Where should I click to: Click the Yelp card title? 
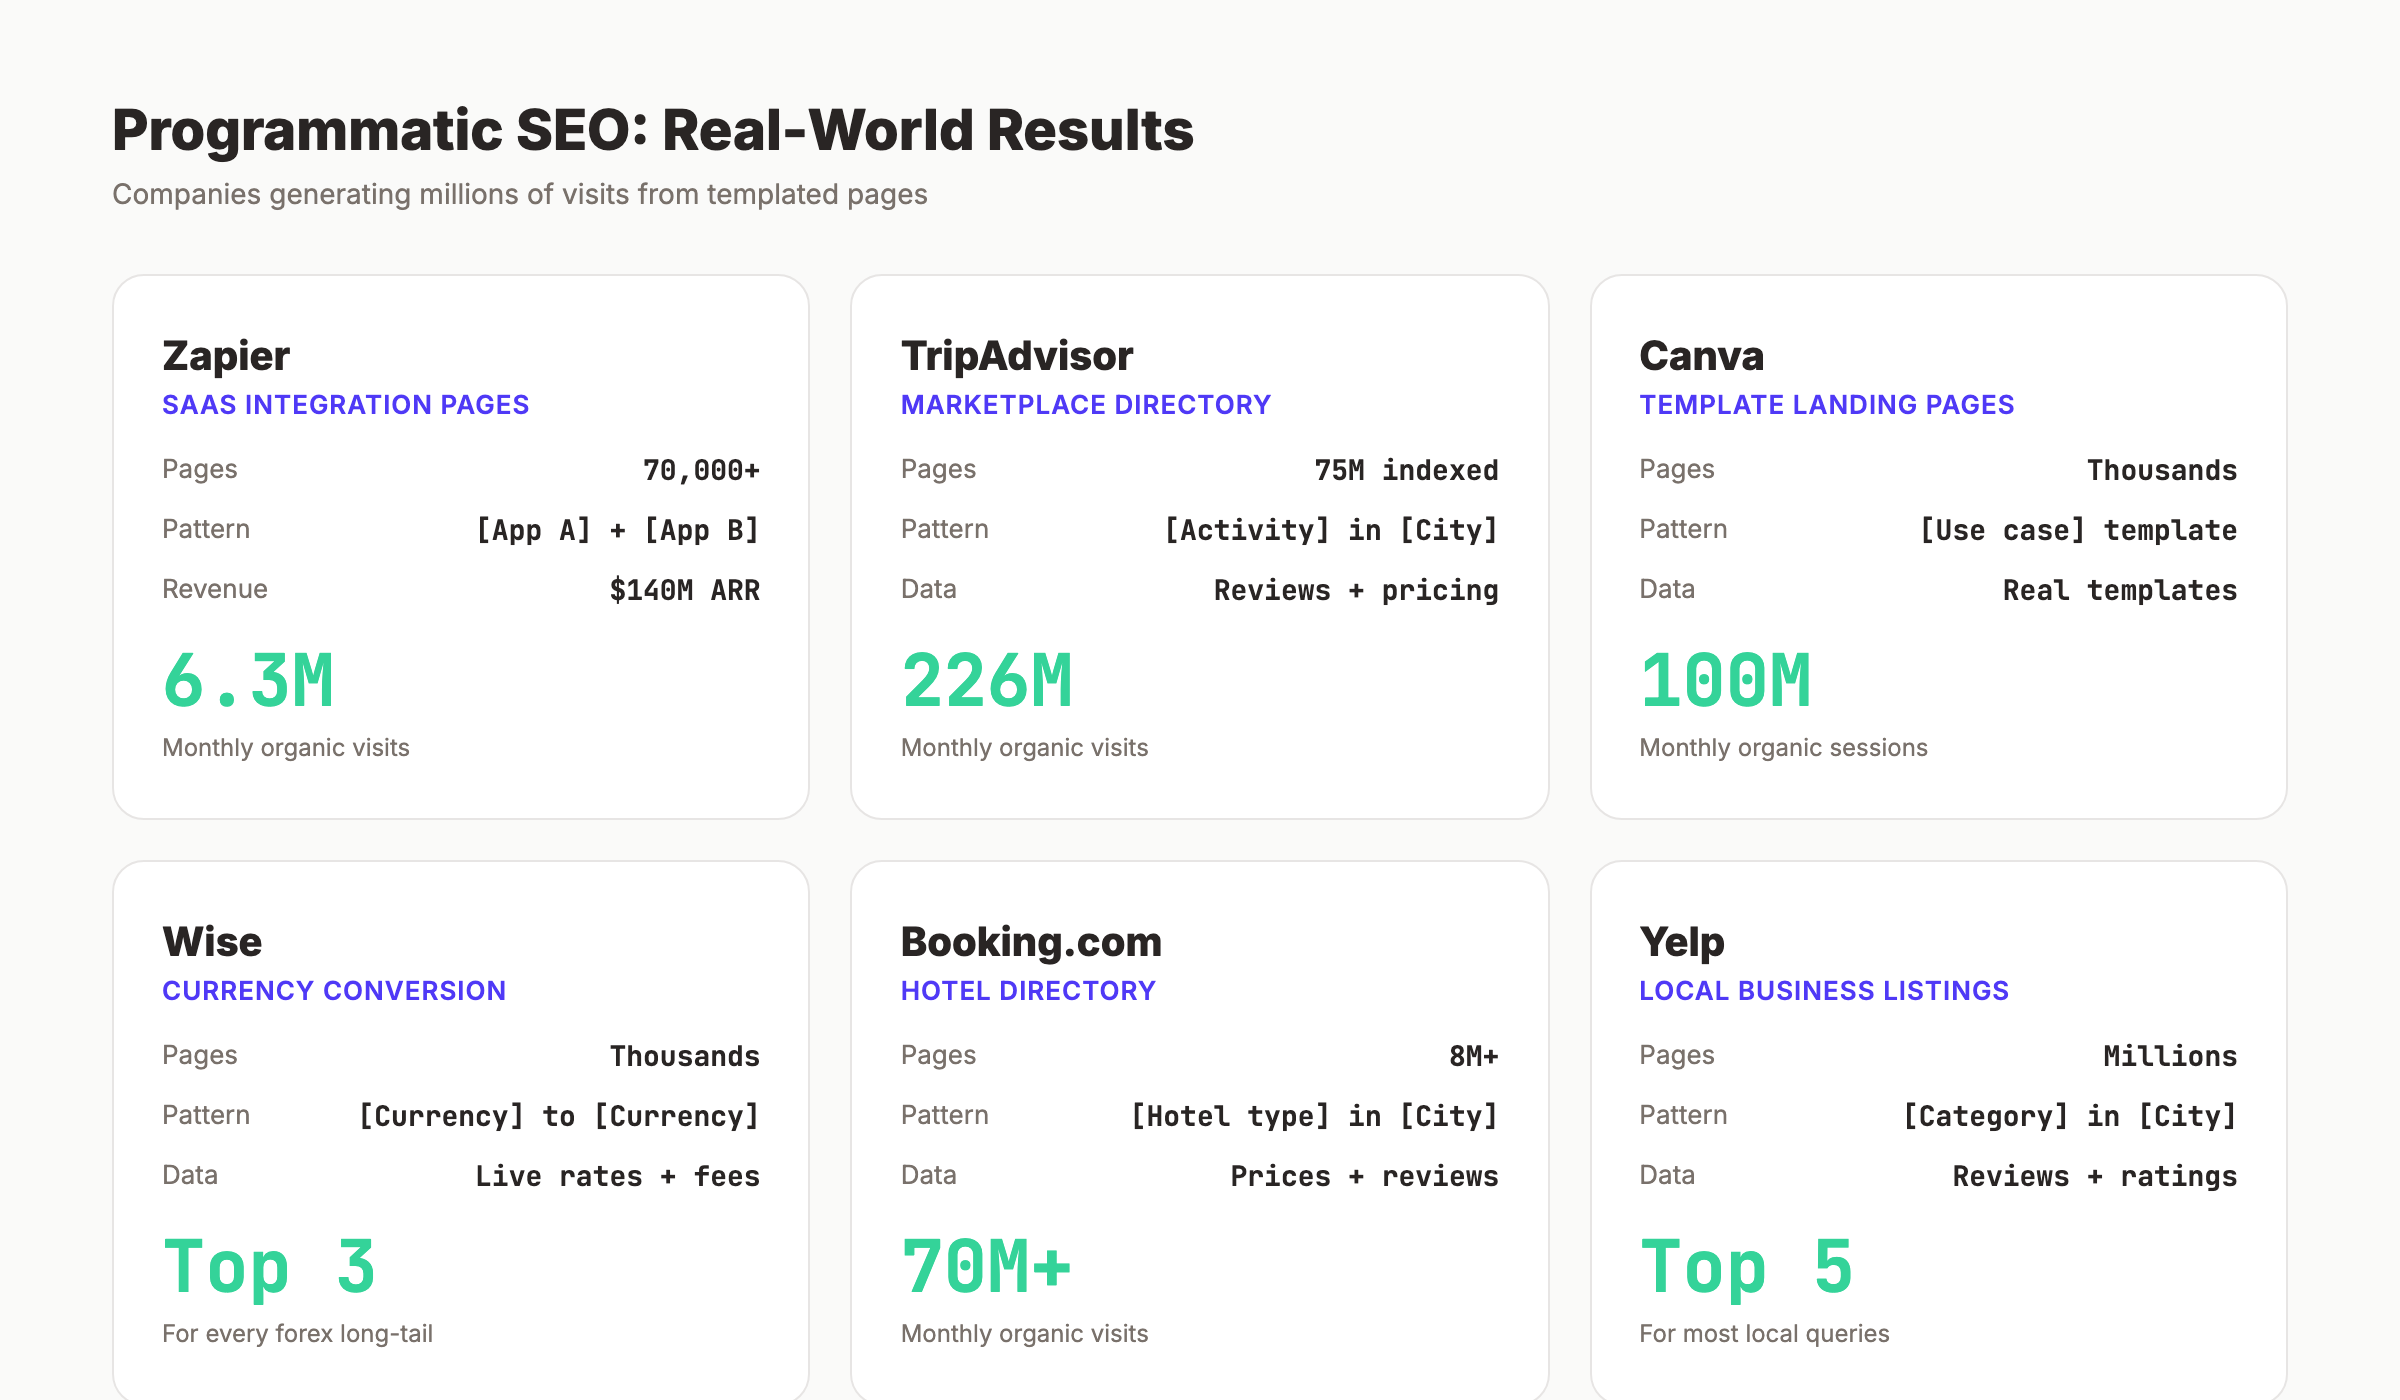pyautogui.click(x=1681, y=941)
